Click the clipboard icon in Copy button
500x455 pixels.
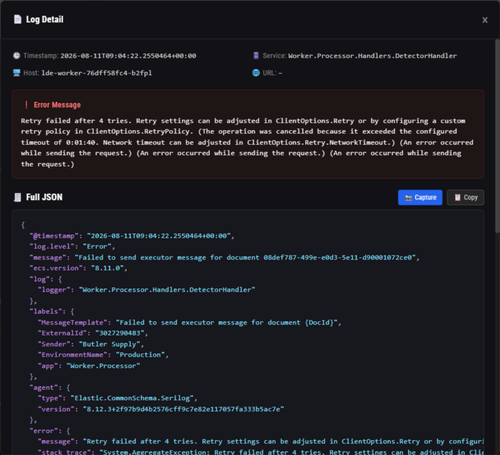pos(458,198)
